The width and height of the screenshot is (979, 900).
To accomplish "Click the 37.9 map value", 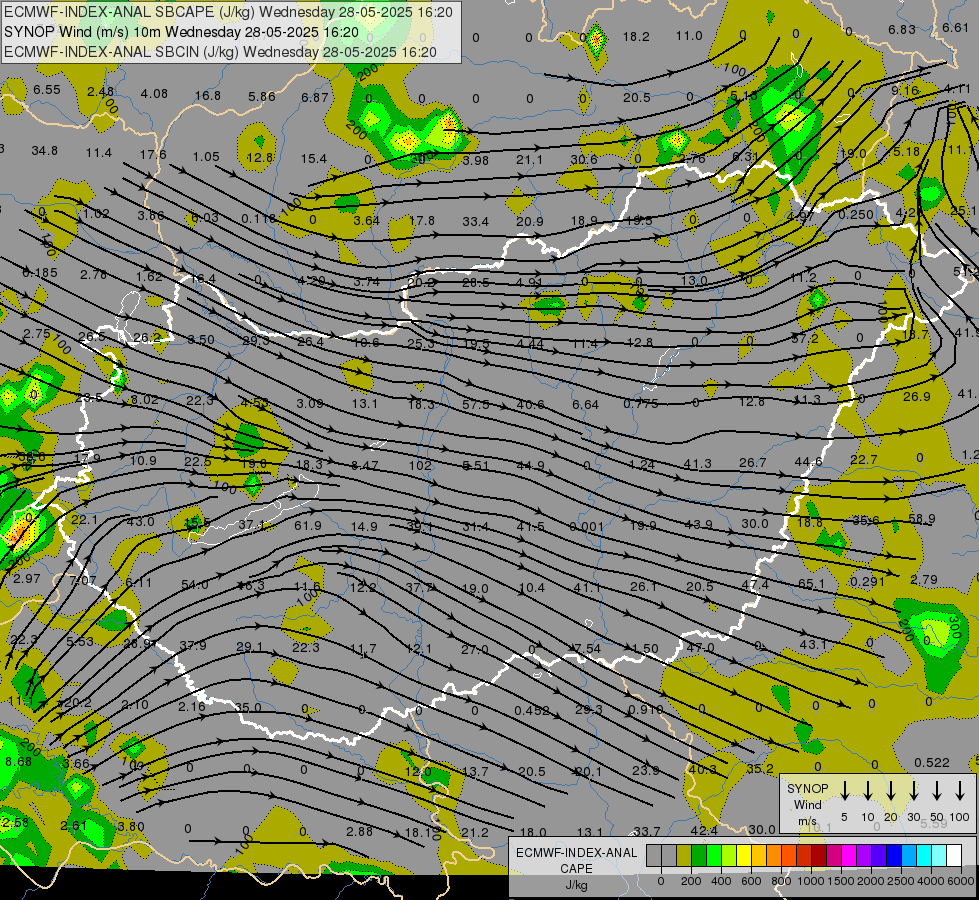I will pos(193,645).
